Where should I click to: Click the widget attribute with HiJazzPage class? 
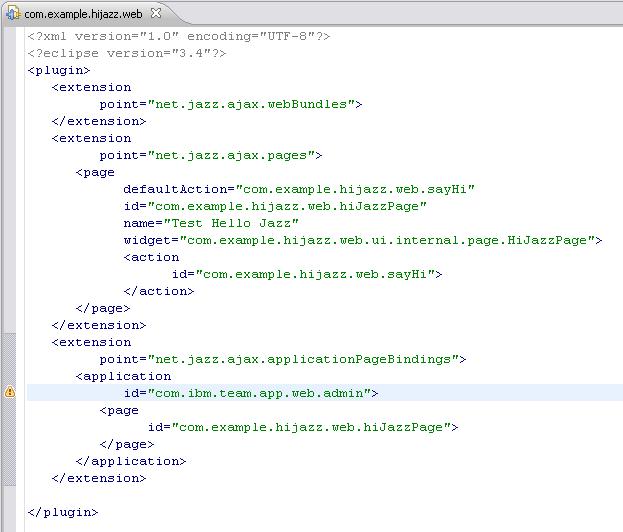(362, 240)
